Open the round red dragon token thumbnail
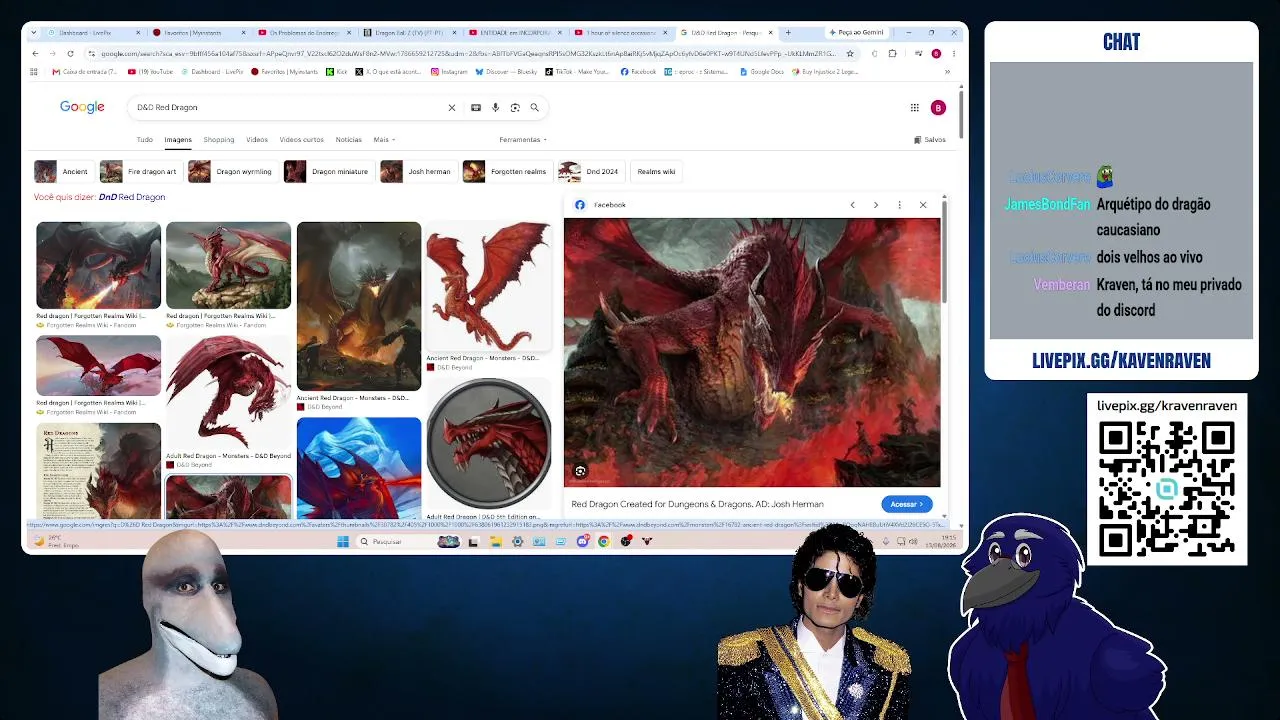Screen dimensions: 1280x720 coord(489,445)
